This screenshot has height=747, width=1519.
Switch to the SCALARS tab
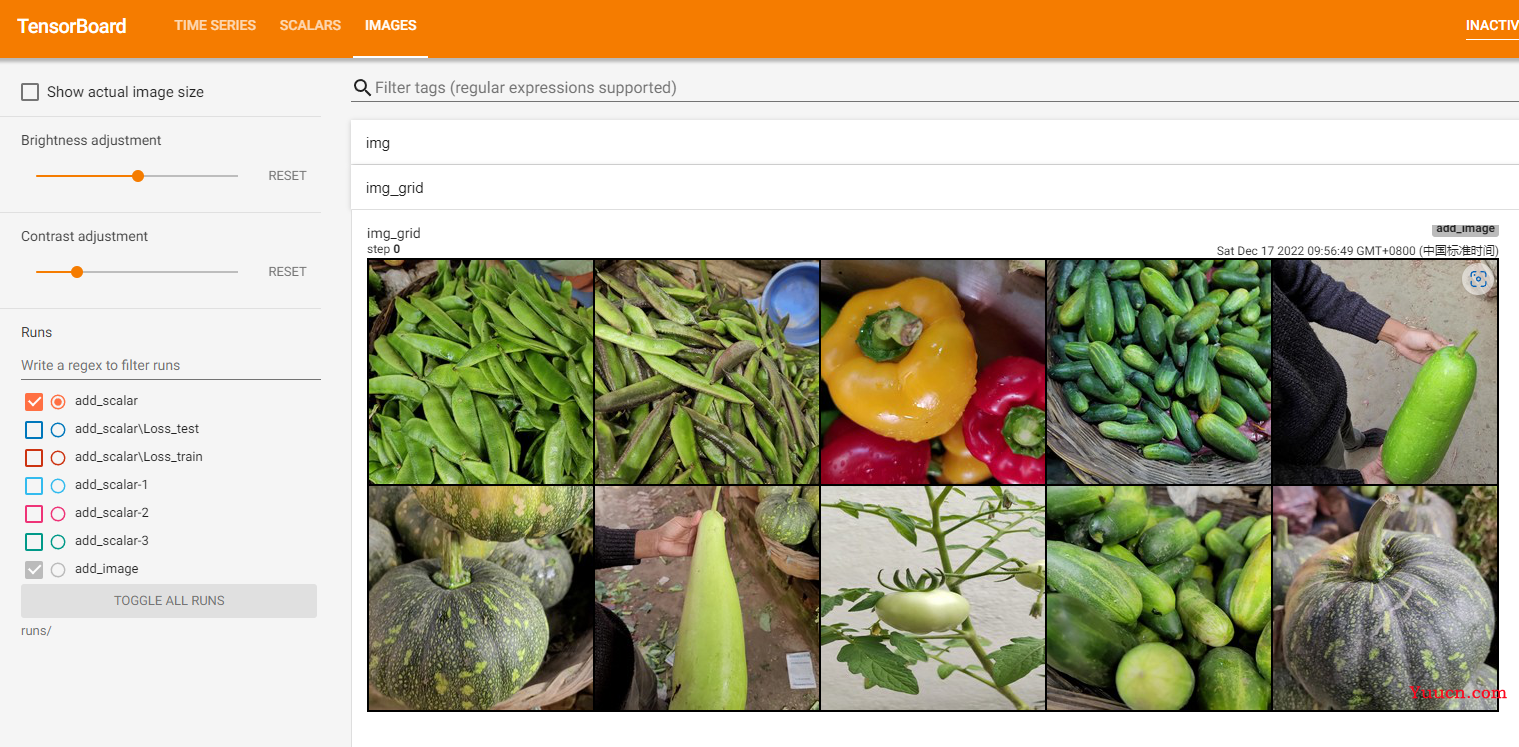tap(310, 26)
